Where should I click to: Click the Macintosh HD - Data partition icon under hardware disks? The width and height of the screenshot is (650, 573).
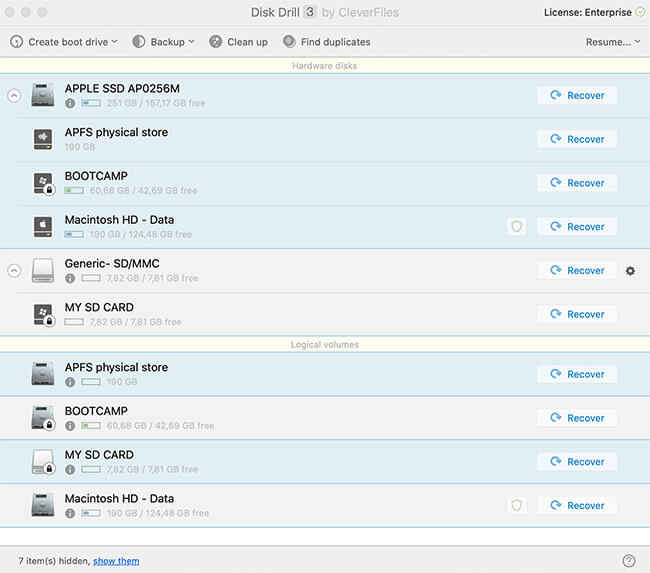point(43,227)
